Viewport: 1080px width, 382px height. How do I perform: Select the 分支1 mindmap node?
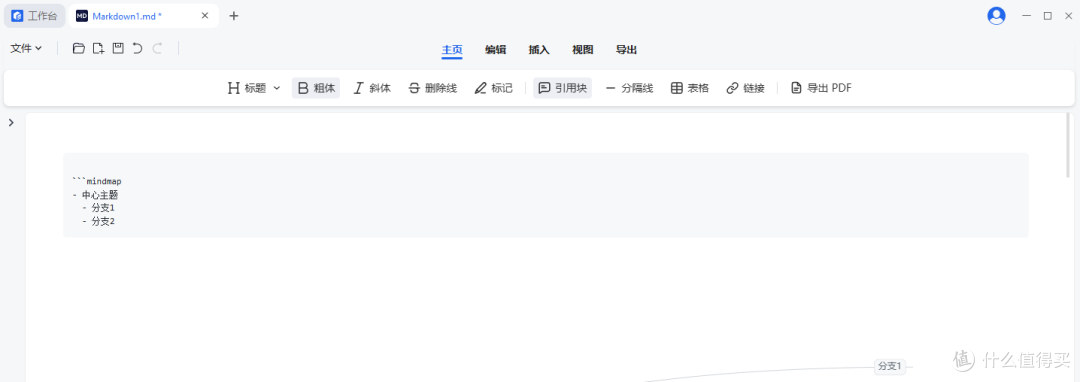tap(889, 367)
